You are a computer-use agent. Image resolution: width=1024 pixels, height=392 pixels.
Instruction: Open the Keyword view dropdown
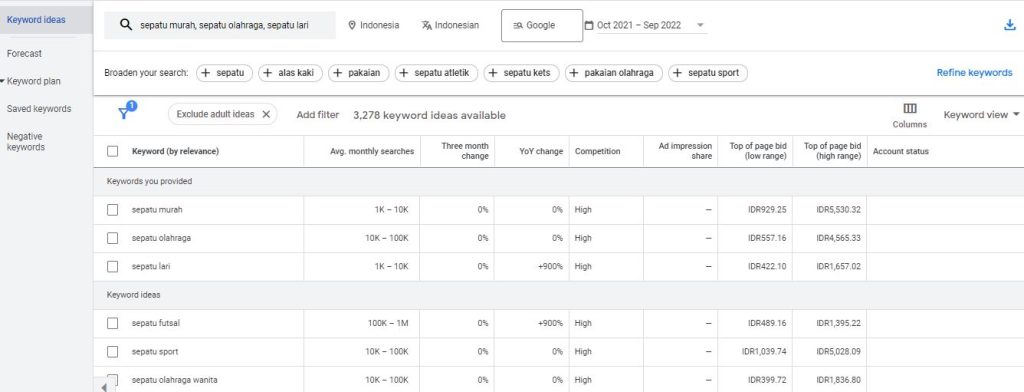(x=982, y=115)
